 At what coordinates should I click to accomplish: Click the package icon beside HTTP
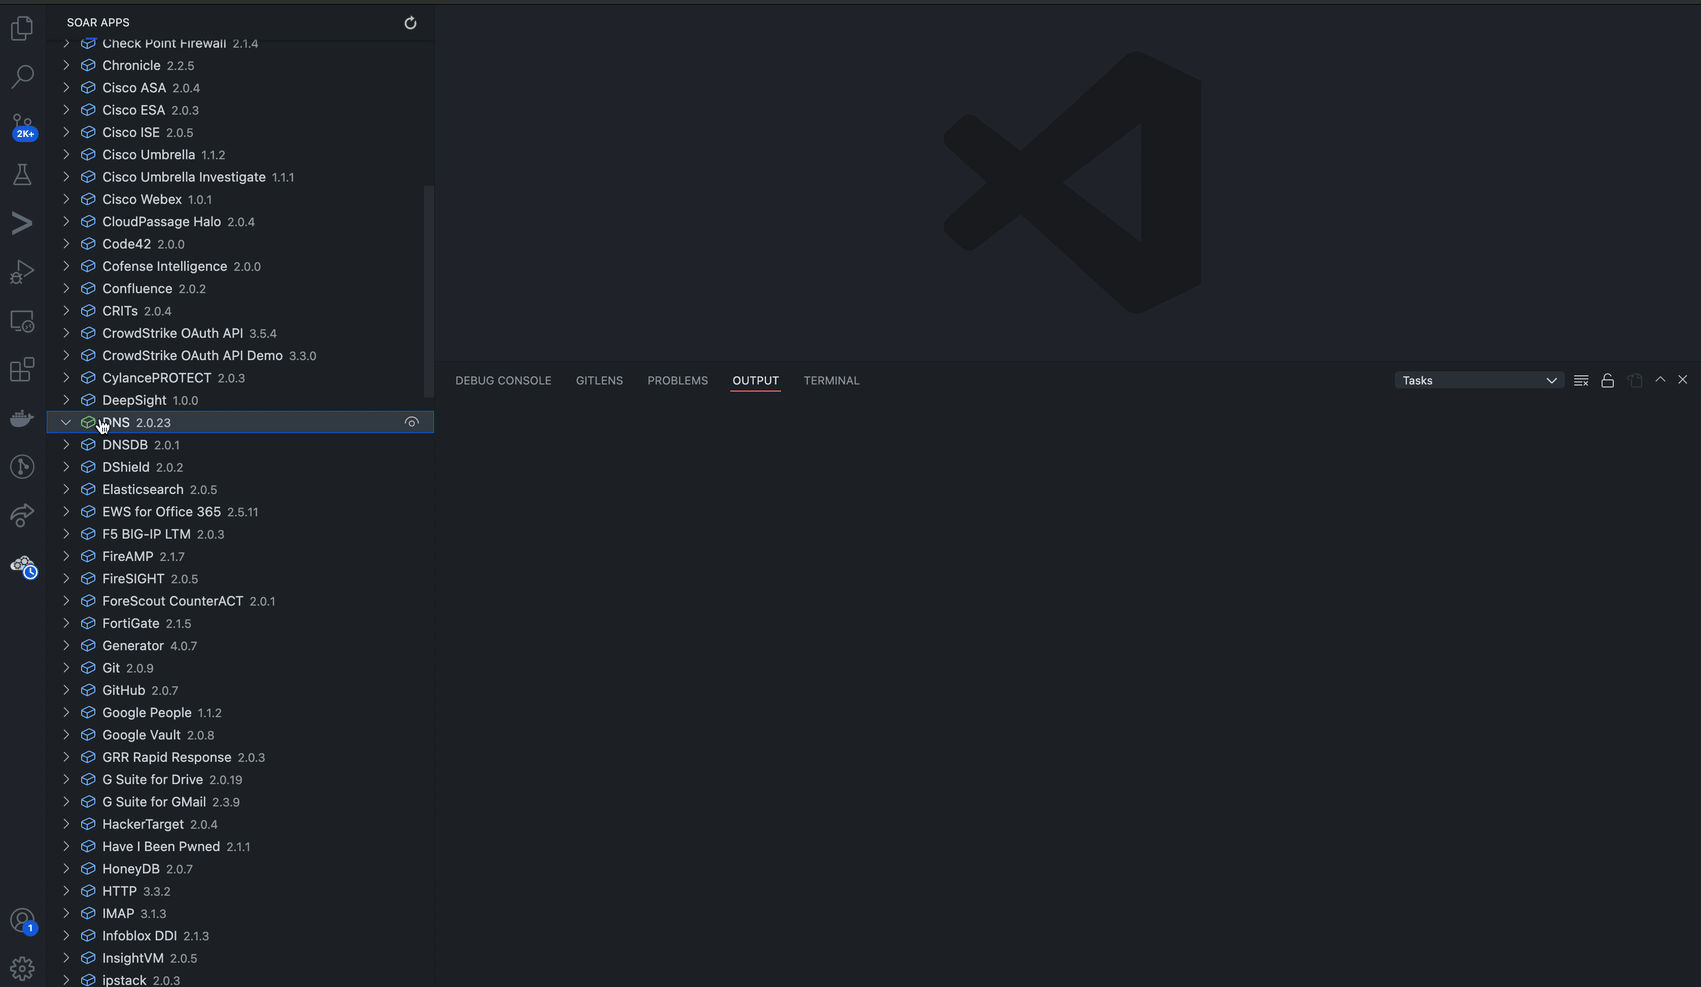tap(88, 891)
